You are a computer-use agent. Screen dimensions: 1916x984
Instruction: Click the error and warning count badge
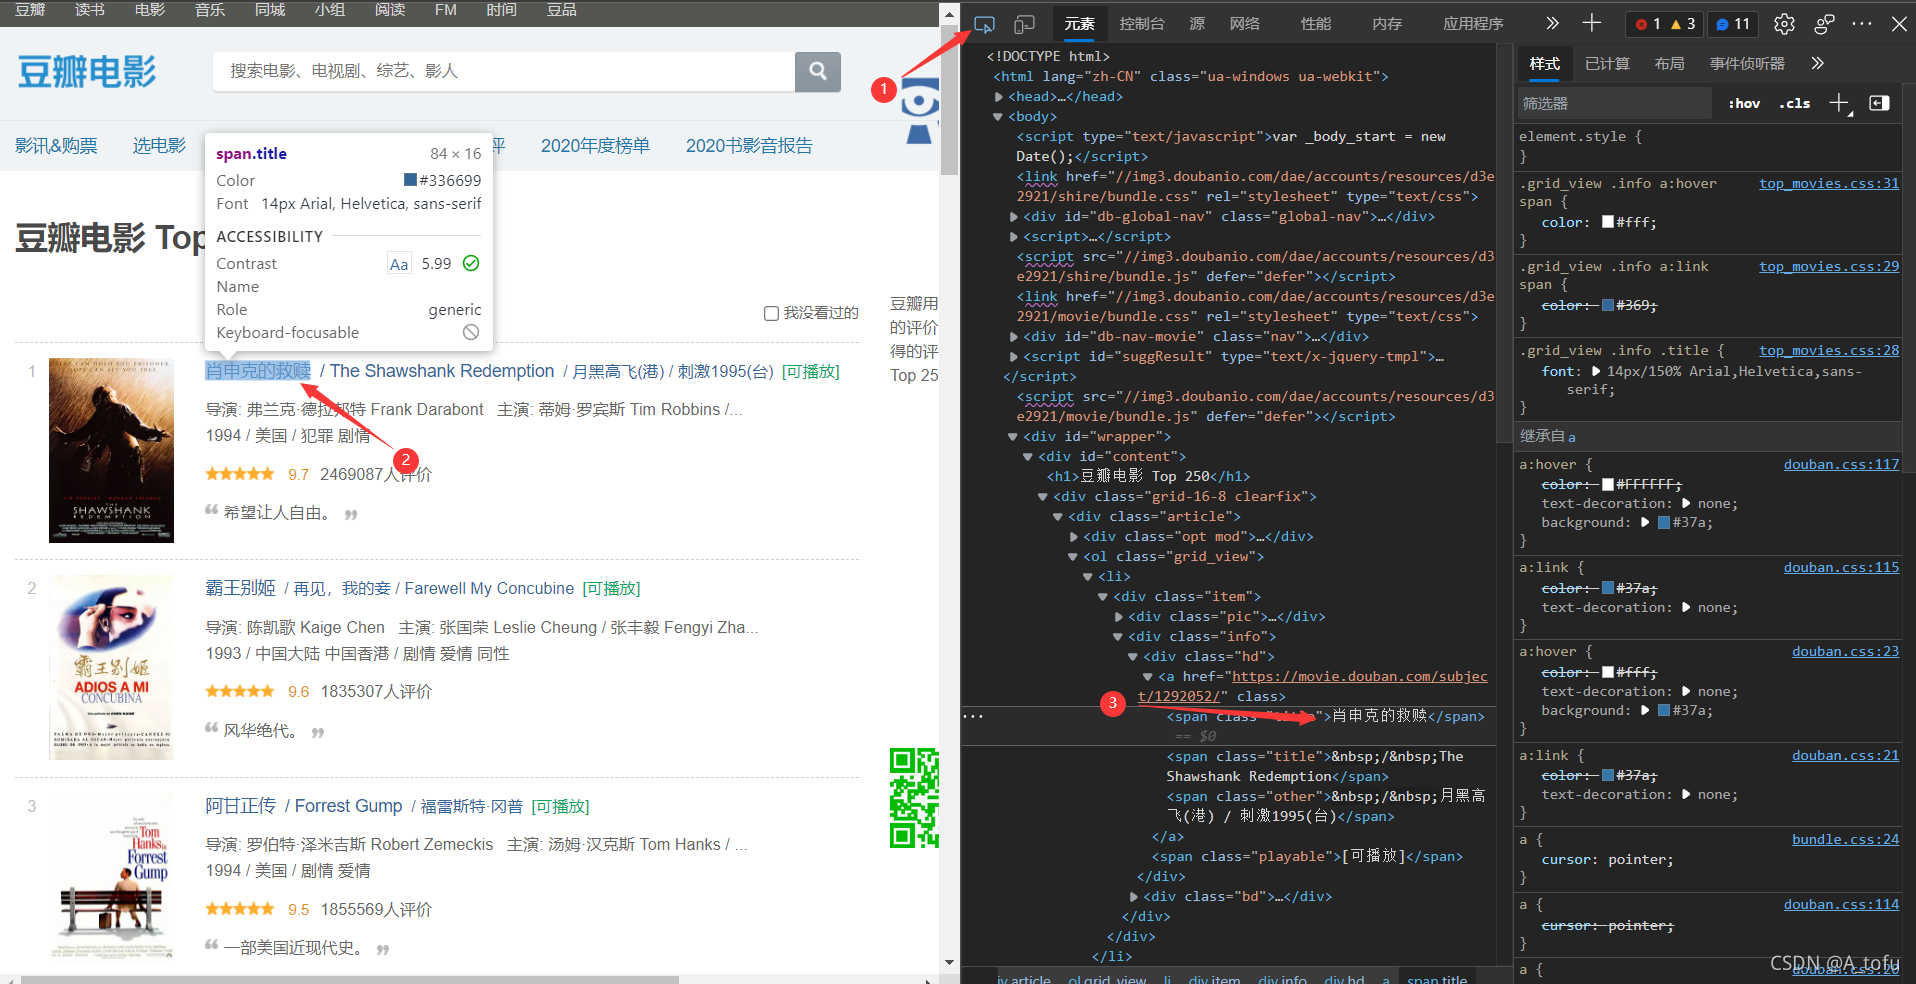tap(1665, 24)
